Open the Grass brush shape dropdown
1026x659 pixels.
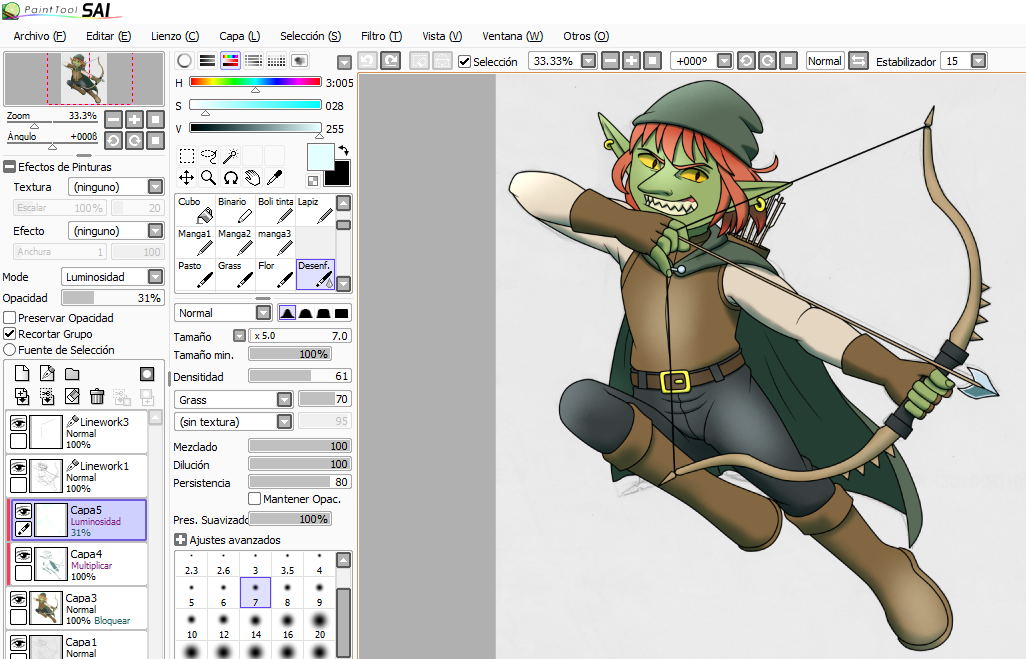tap(284, 400)
